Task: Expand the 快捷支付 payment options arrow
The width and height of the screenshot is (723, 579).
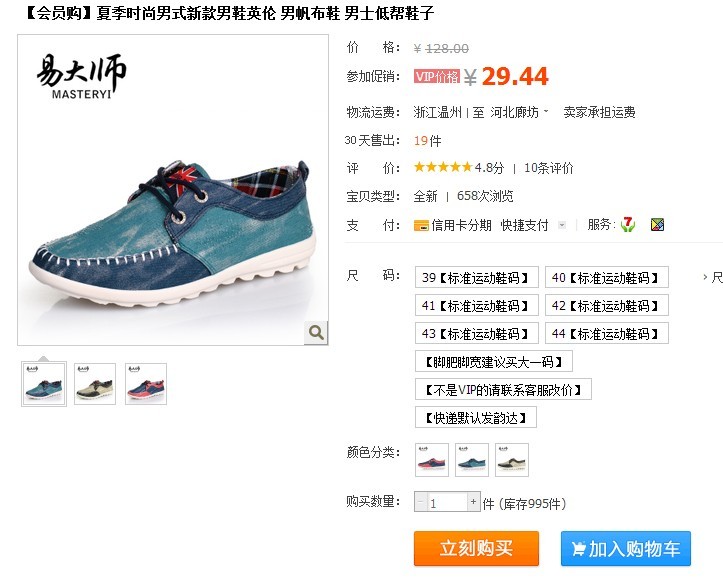Action: pyautogui.click(x=562, y=225)
